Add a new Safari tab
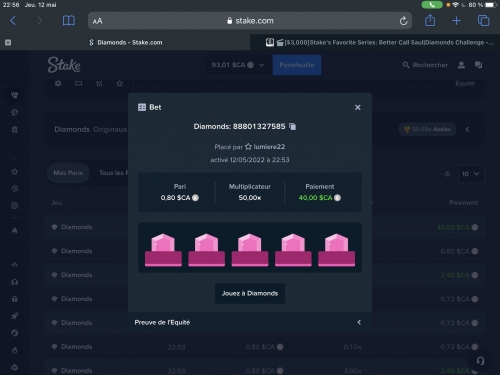The height and width of the screenshot is (375, 500). pos(456,21)
